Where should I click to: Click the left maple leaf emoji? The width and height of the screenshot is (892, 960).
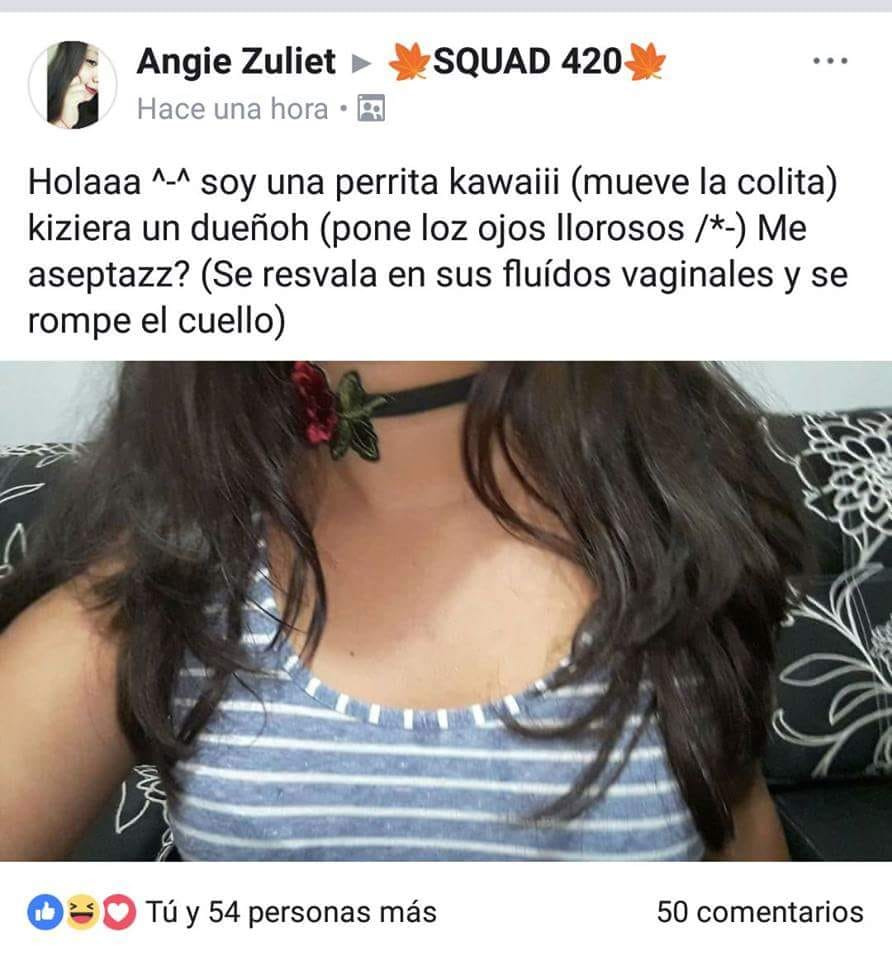pos(409,61)
